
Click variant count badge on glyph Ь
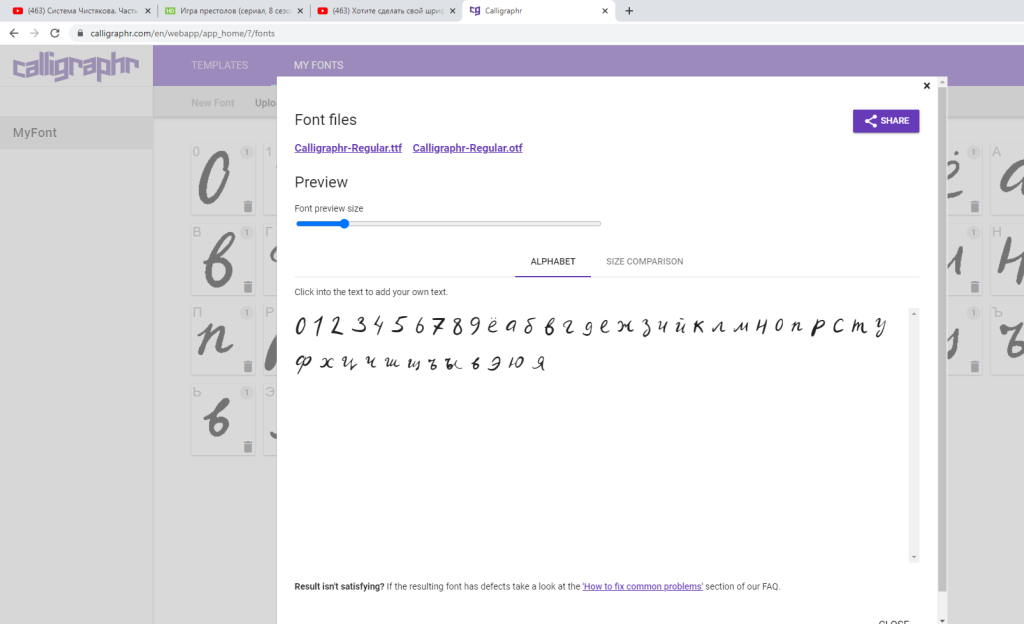coord(246,392)
